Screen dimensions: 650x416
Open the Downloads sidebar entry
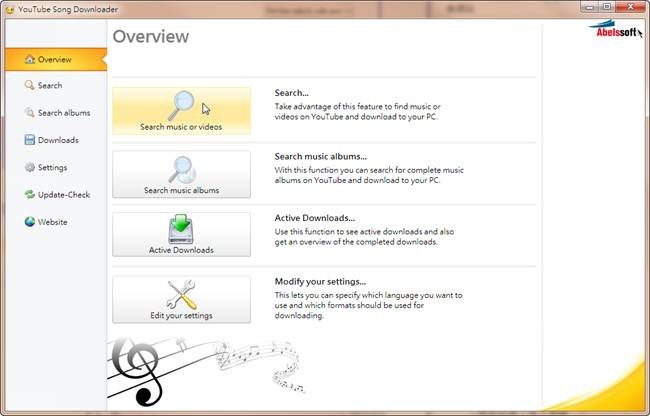click(56, 140)
